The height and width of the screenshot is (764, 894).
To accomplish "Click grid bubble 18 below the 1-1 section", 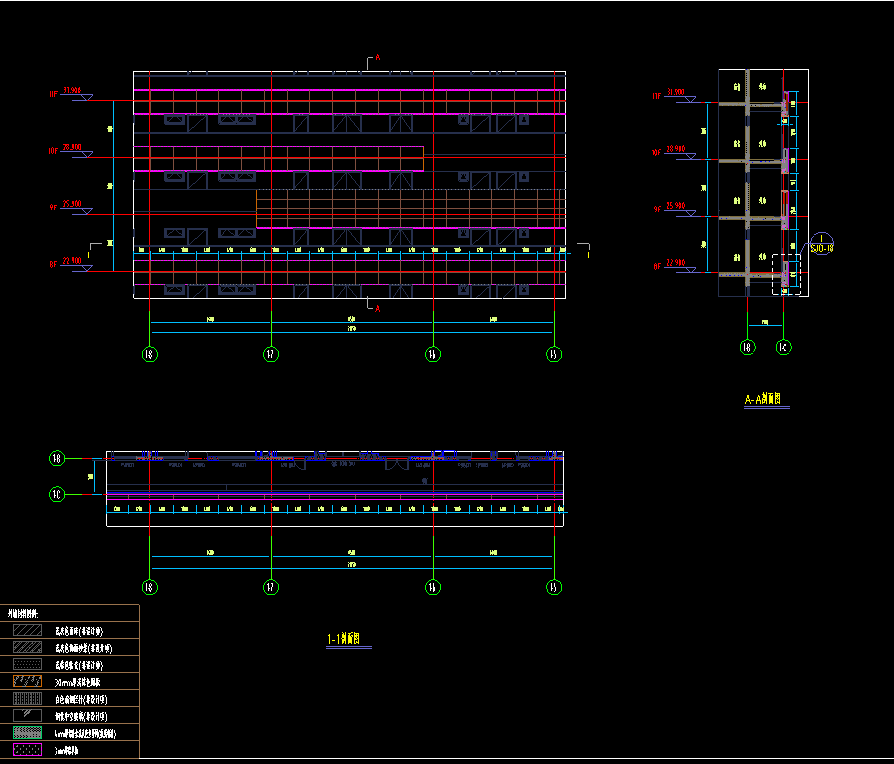I will (149, 587).
